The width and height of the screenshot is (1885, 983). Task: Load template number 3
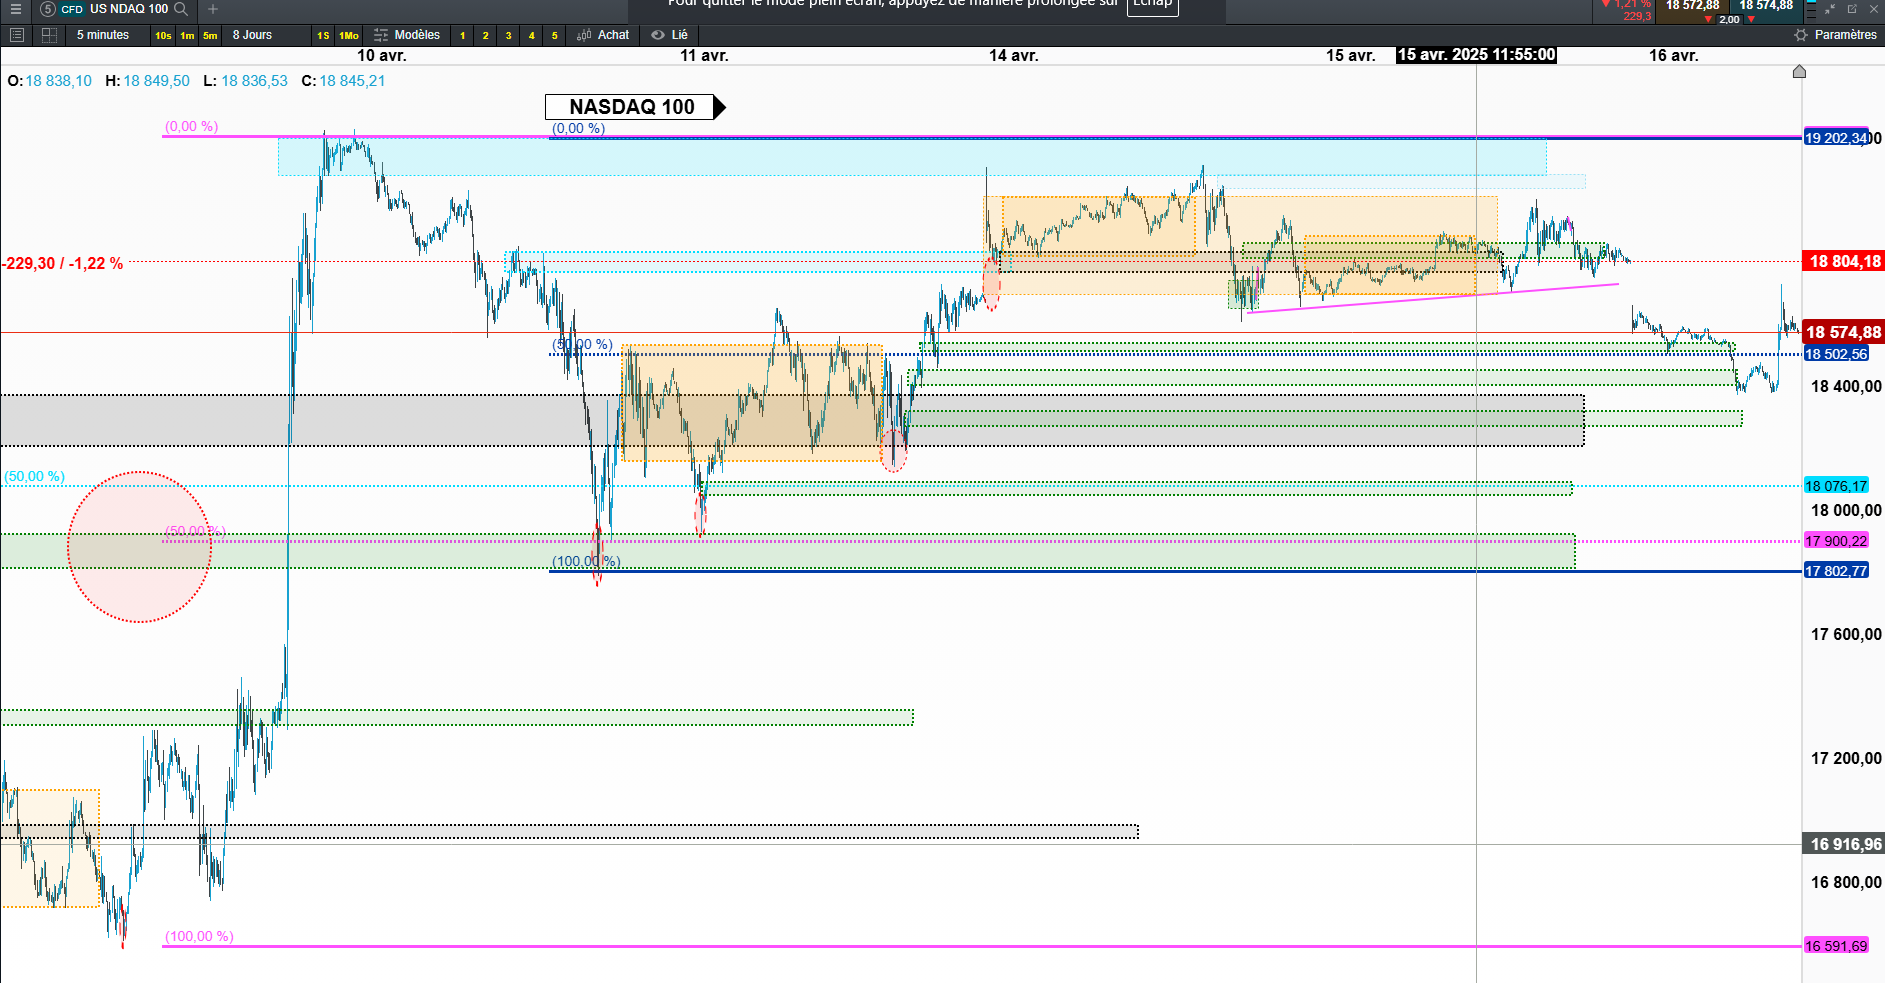pos(509,35)
